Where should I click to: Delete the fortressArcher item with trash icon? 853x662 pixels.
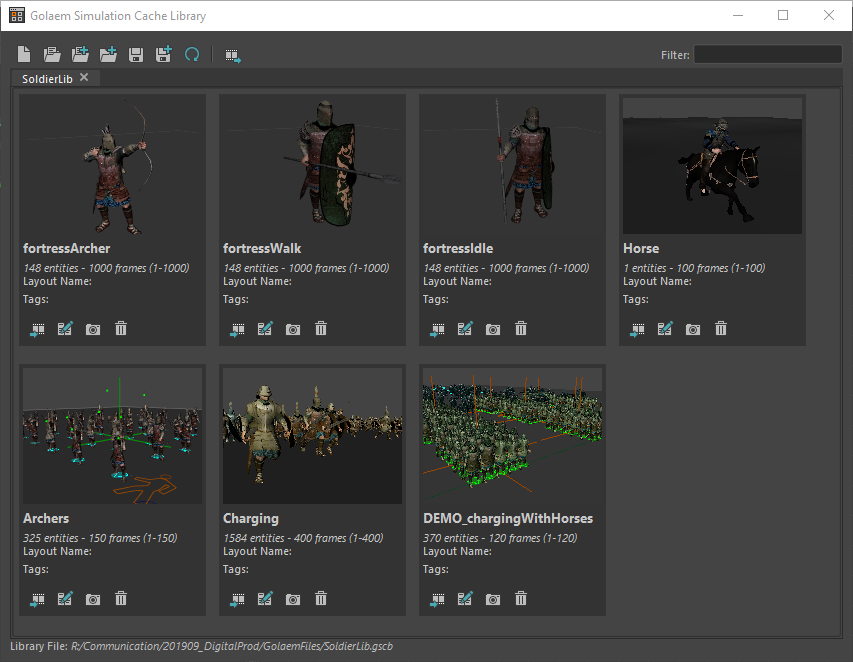(x=121, y=328)
